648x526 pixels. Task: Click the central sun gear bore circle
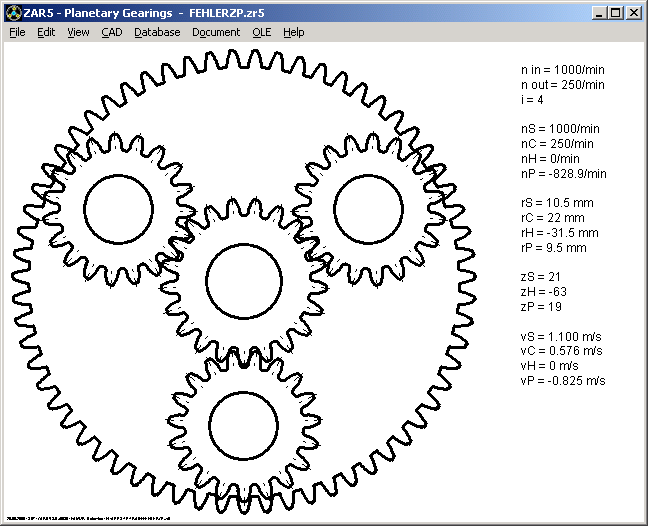pyautogui.click(x=243, y=279)
